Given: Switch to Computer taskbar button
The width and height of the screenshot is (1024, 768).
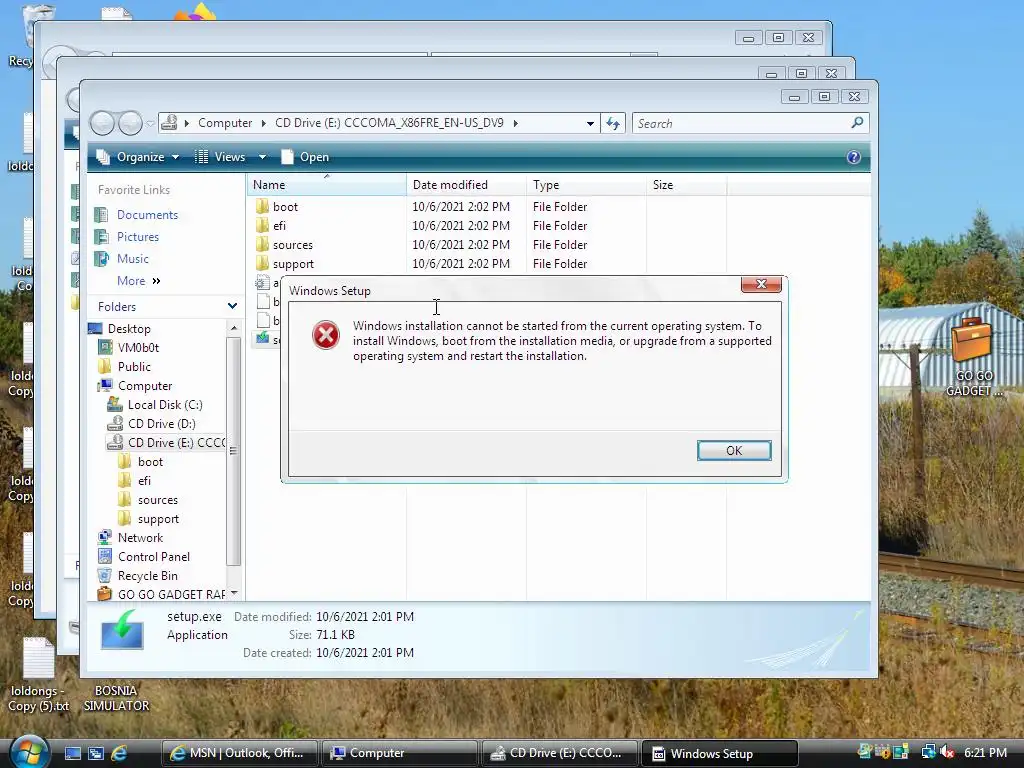Looking at the screenshot, I should coord(398,753).
